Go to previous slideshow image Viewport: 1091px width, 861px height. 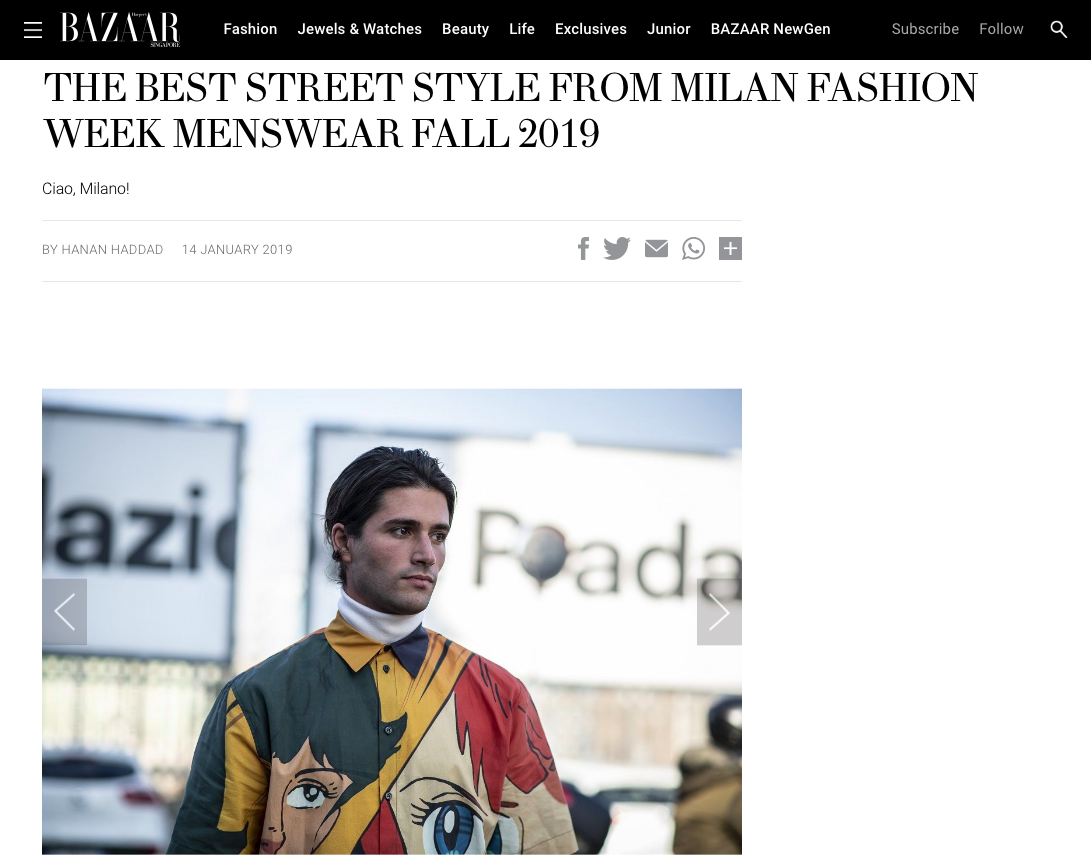pos(65,612)
